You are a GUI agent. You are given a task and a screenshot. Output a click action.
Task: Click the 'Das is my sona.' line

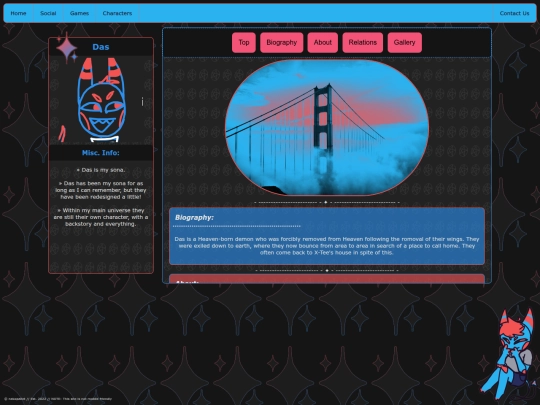[101, 170]
